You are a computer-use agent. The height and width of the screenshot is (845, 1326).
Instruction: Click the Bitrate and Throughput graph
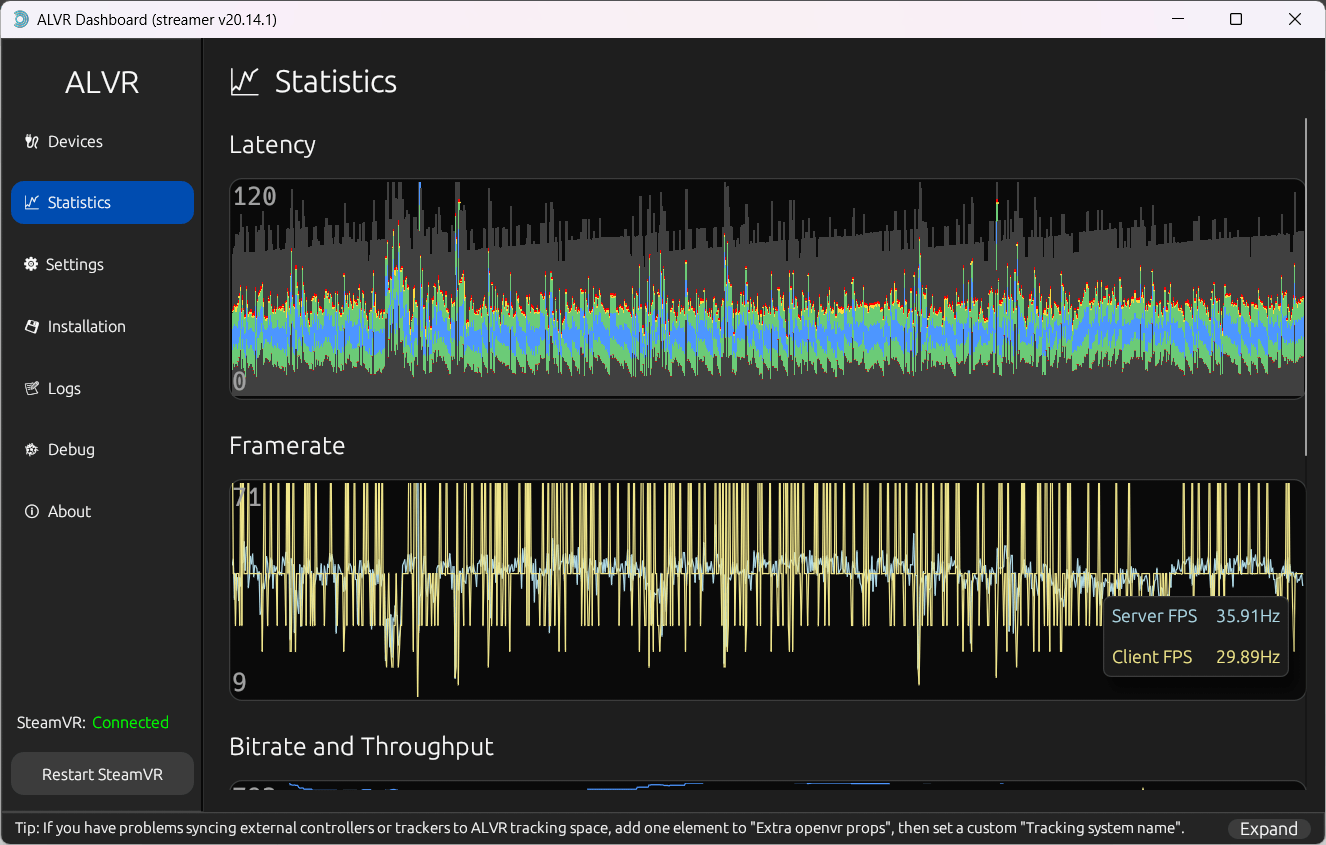tap(767, 786)
